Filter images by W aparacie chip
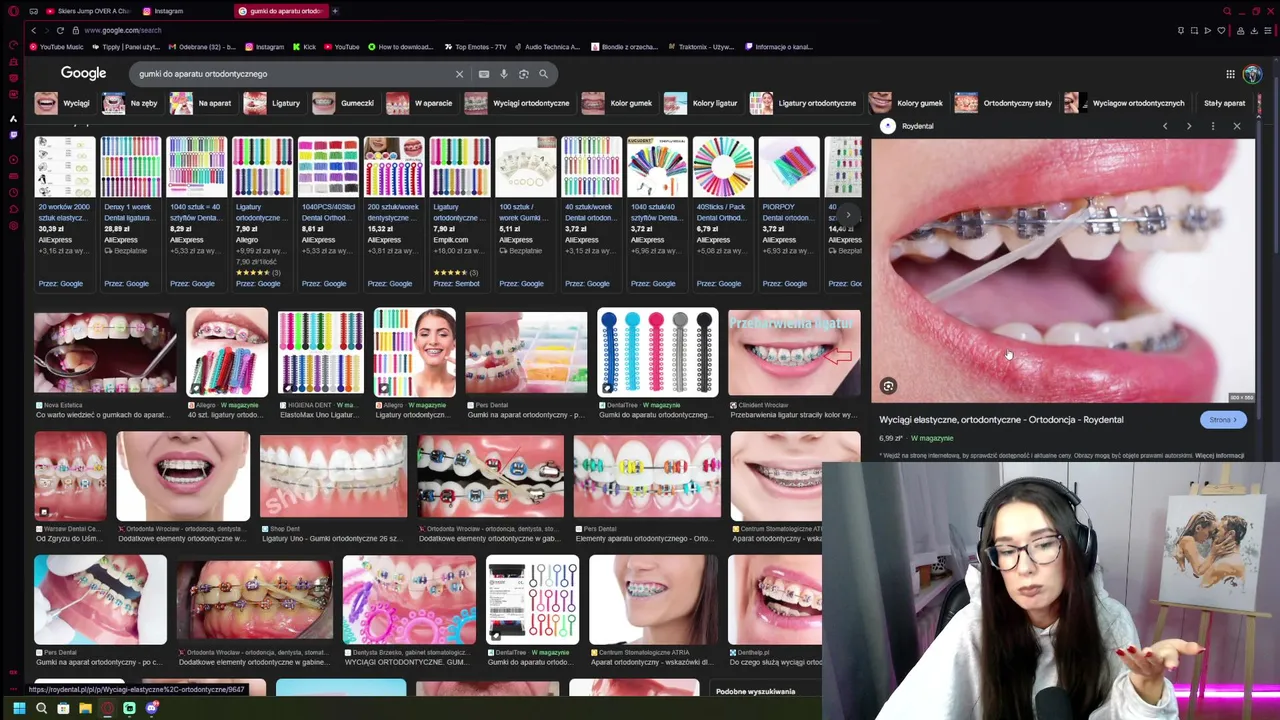Image resolution: width=1280 pixels, height=720 pixels. pos(420,103)
